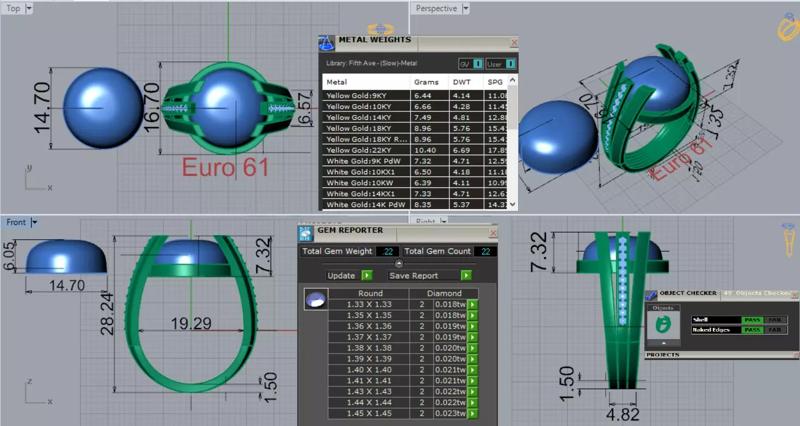This screenshot has height=426, width=800.
Task: Open the Perspective viewport dropdown arrow
Action: click(465, 8)
